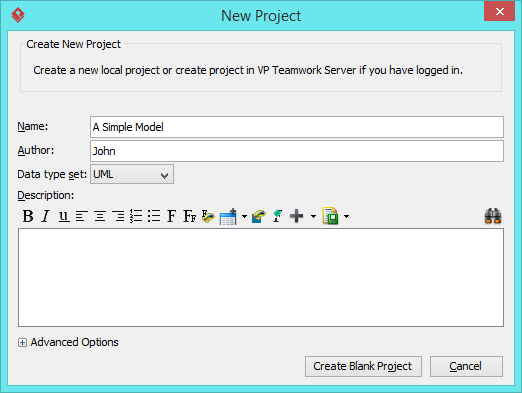Align description text left
Viewport: 522px width, 393px height.
point(82,216)
